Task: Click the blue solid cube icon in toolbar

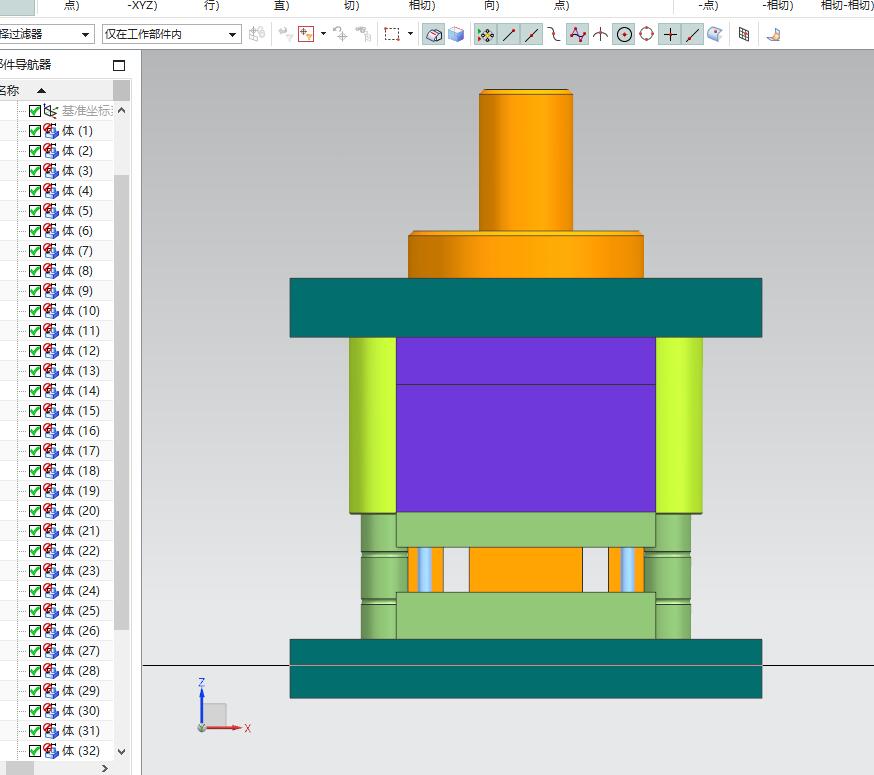Action: pos(456,34)
